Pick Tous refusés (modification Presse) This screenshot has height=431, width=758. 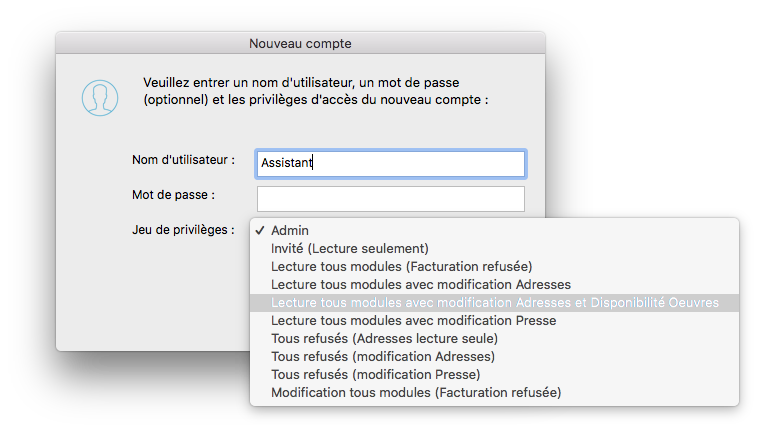[x=375, y=374]
